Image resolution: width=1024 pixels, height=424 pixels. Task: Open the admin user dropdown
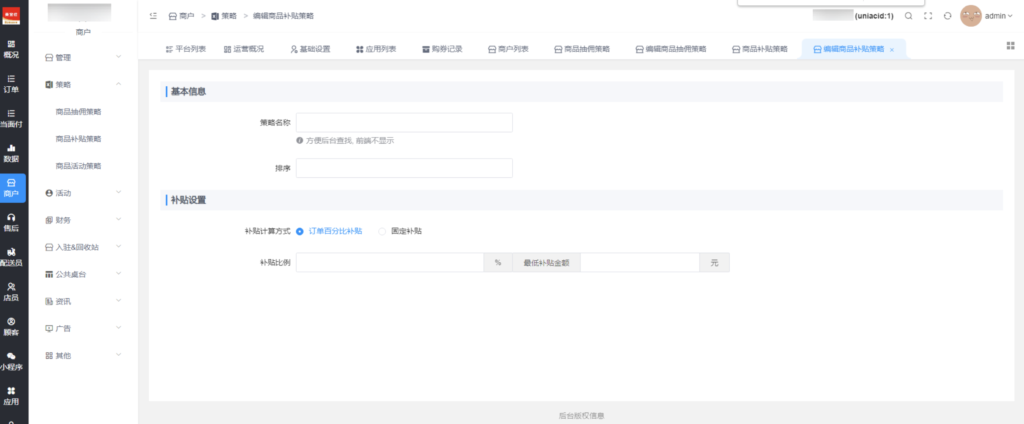click(1000, 16)
